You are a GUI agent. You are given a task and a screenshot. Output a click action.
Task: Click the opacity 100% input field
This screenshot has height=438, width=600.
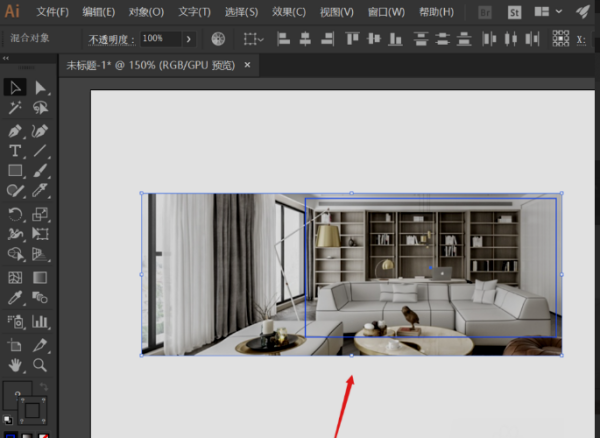(x=161, y=39)
